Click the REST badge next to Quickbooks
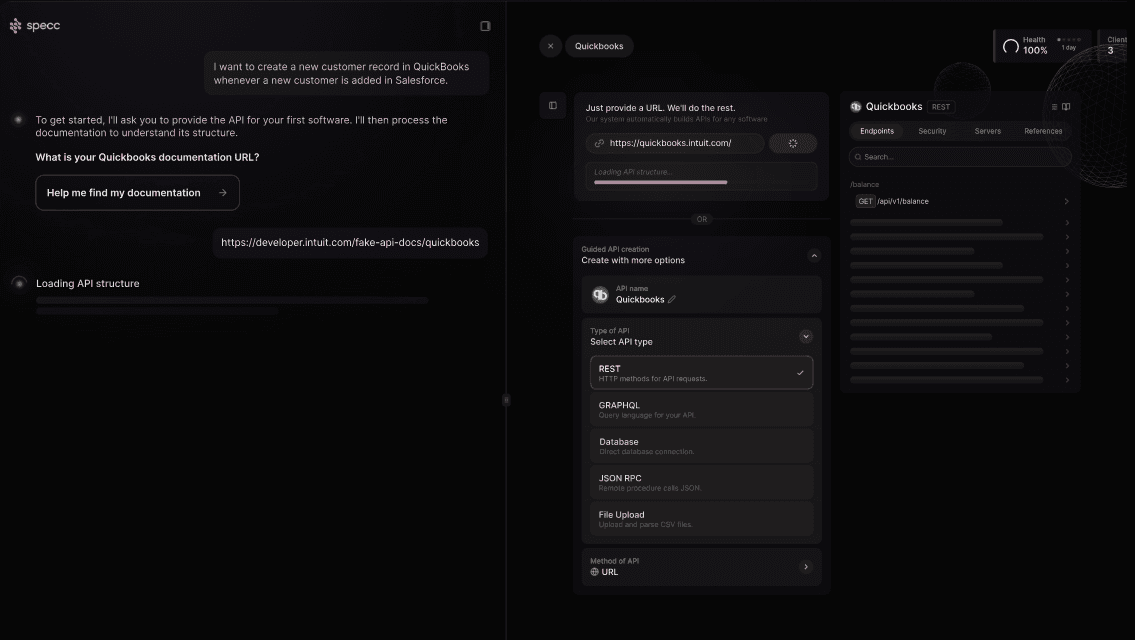This screenshot has width=1135, height=640. 941,107
